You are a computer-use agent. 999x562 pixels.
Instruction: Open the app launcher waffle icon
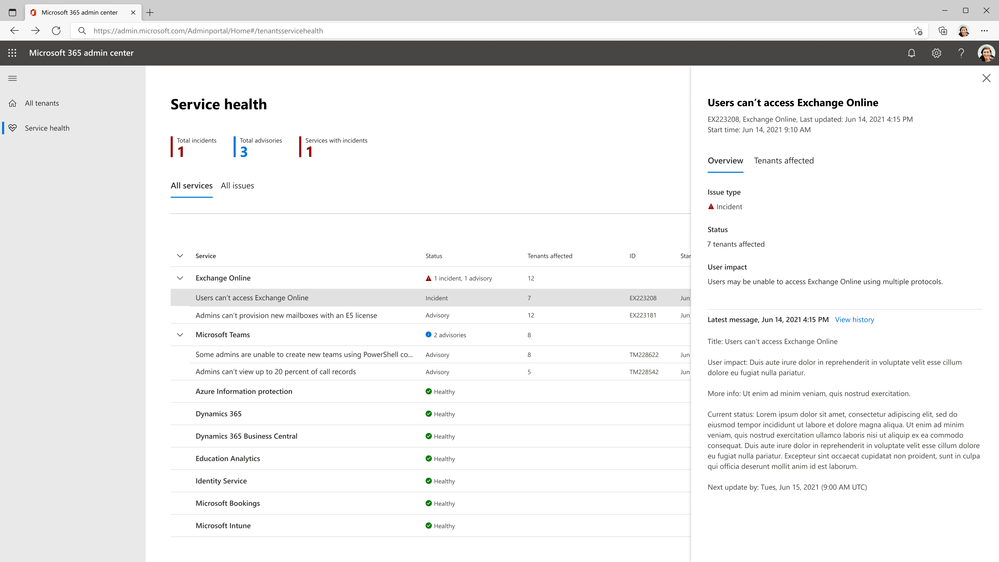pos(12,53)
